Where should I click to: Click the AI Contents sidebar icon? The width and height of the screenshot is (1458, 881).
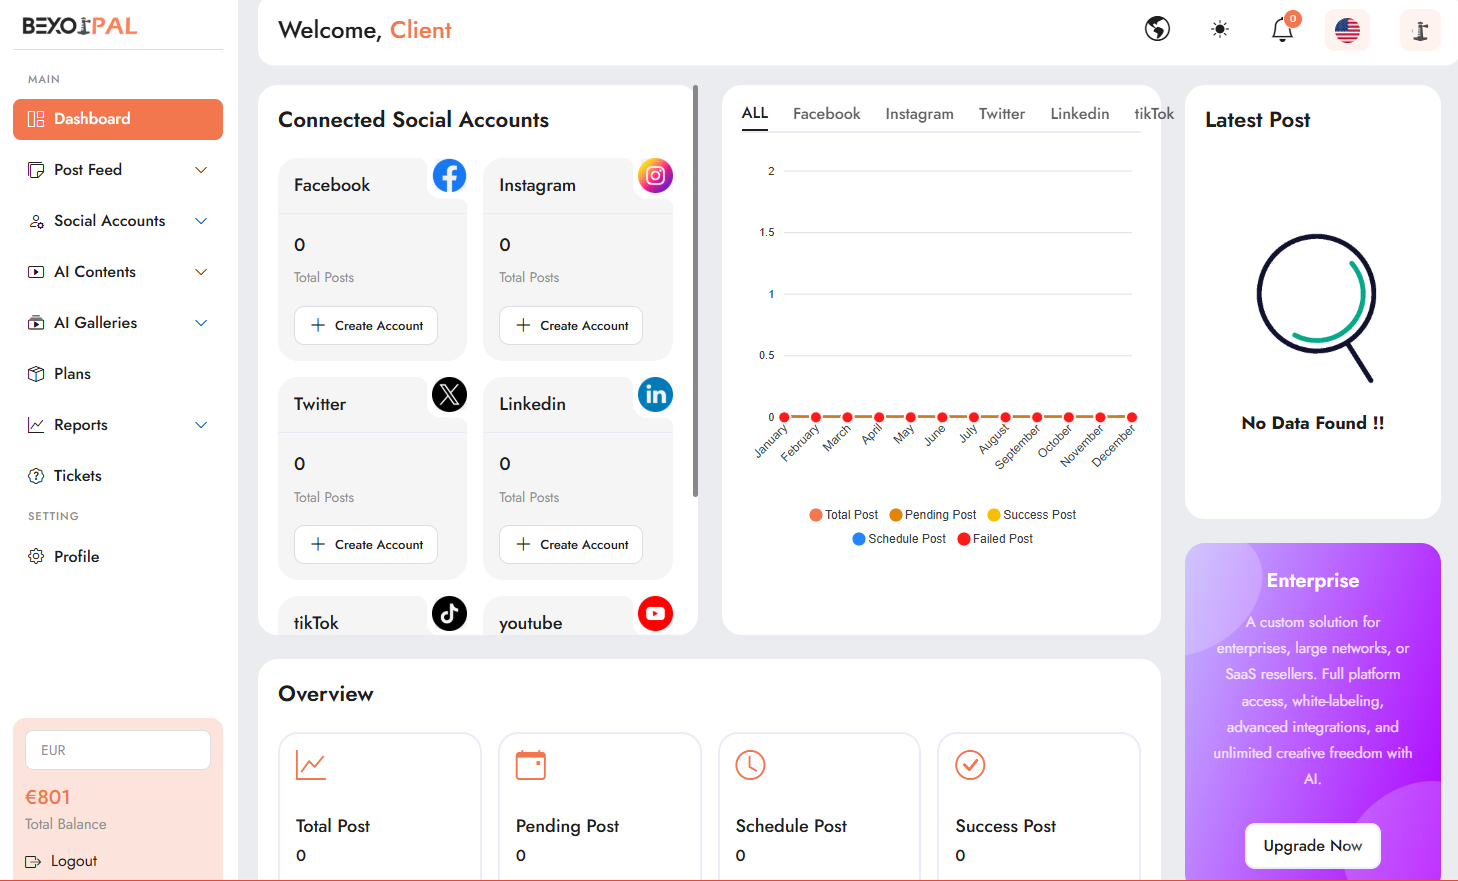click(x=36, y=272)
